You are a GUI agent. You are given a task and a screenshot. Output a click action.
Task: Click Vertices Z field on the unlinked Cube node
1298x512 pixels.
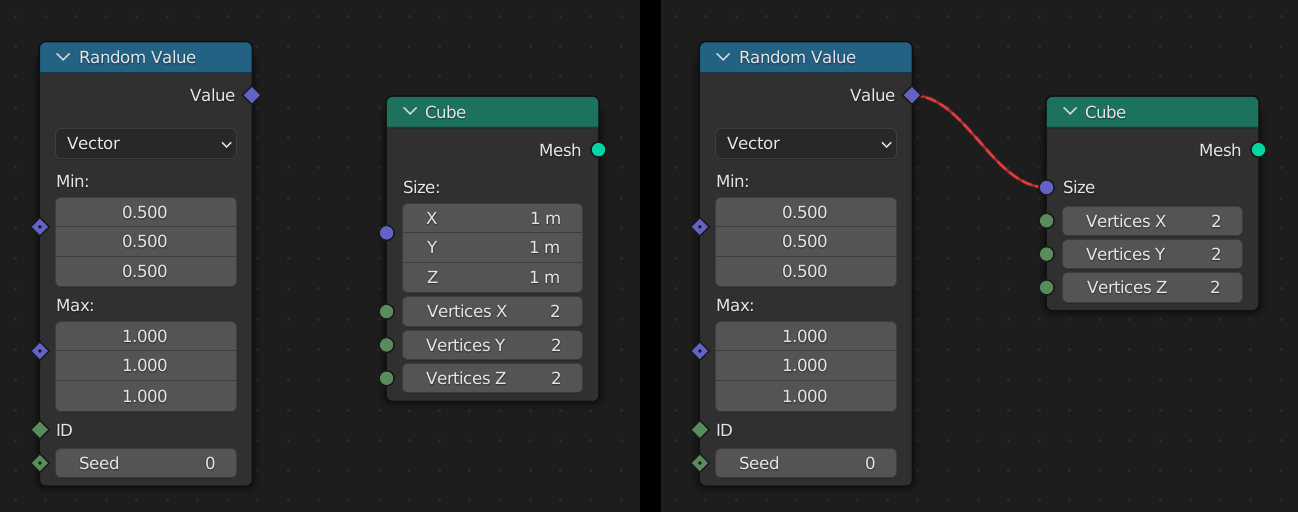tap(492, 378)
